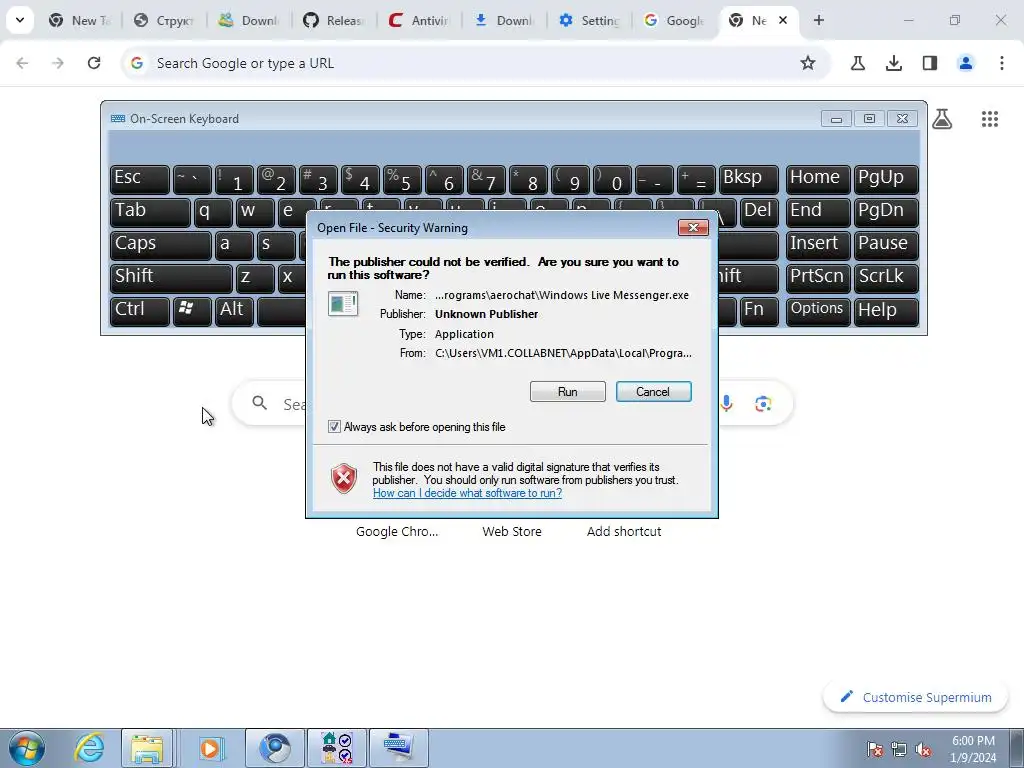1024x768 pixels.
Task: Click On-Screen Keyboard taskbar icon
Action: point(399,748)
